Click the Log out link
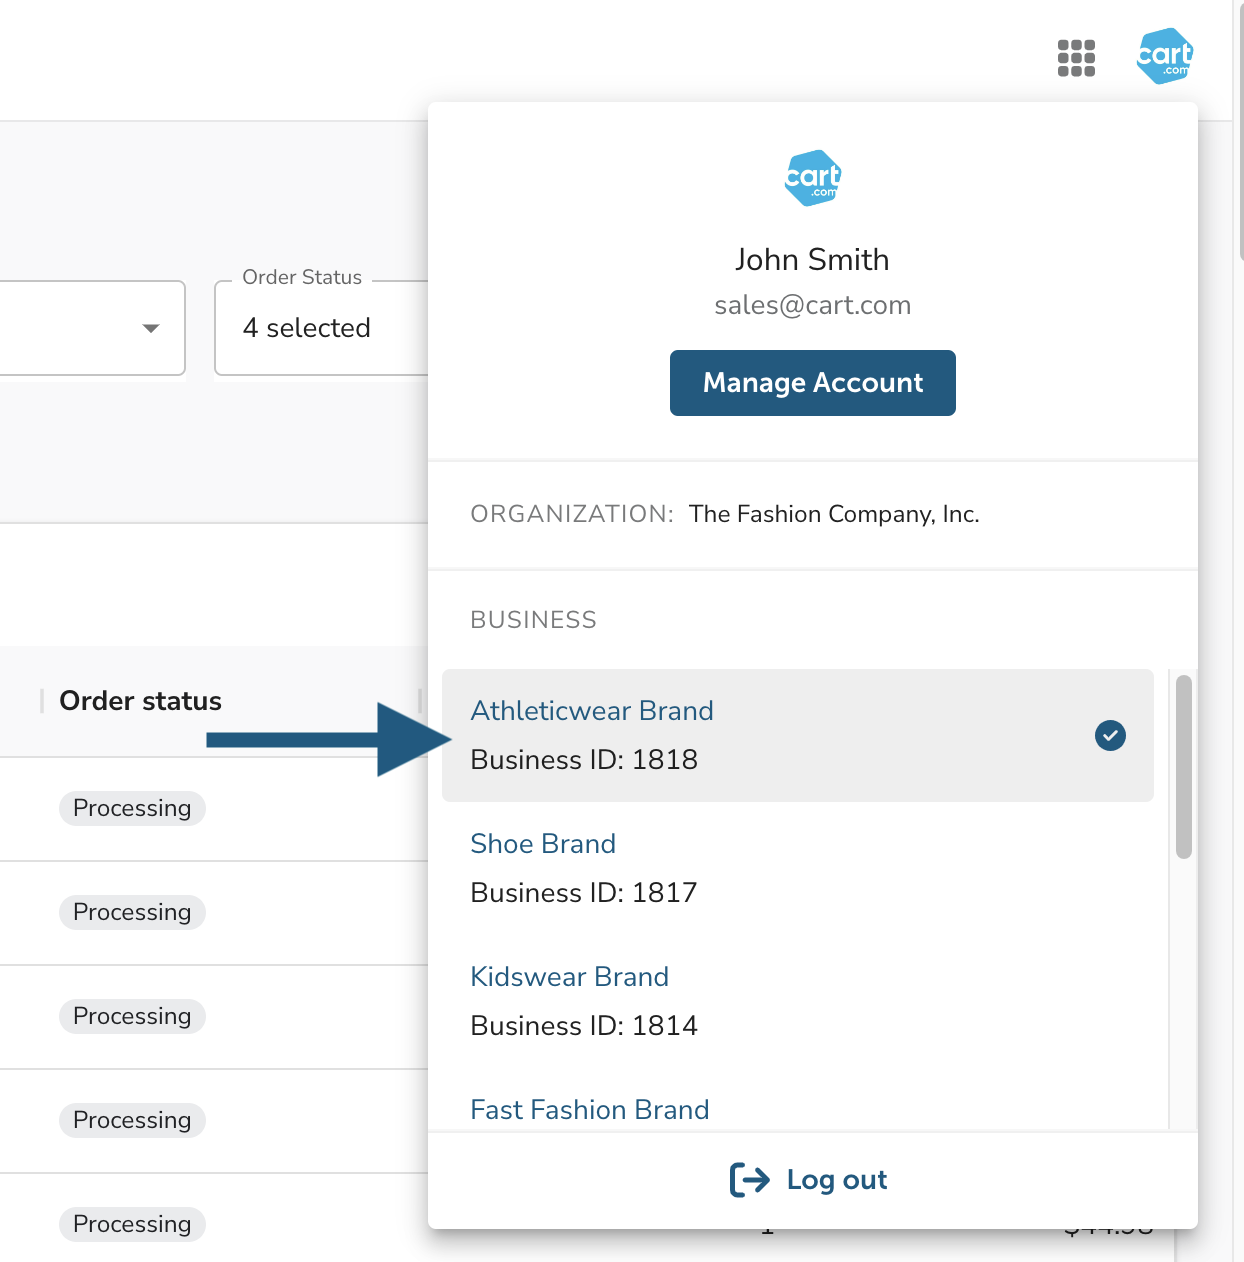 pyautogui.click(x=836, y=1180)
